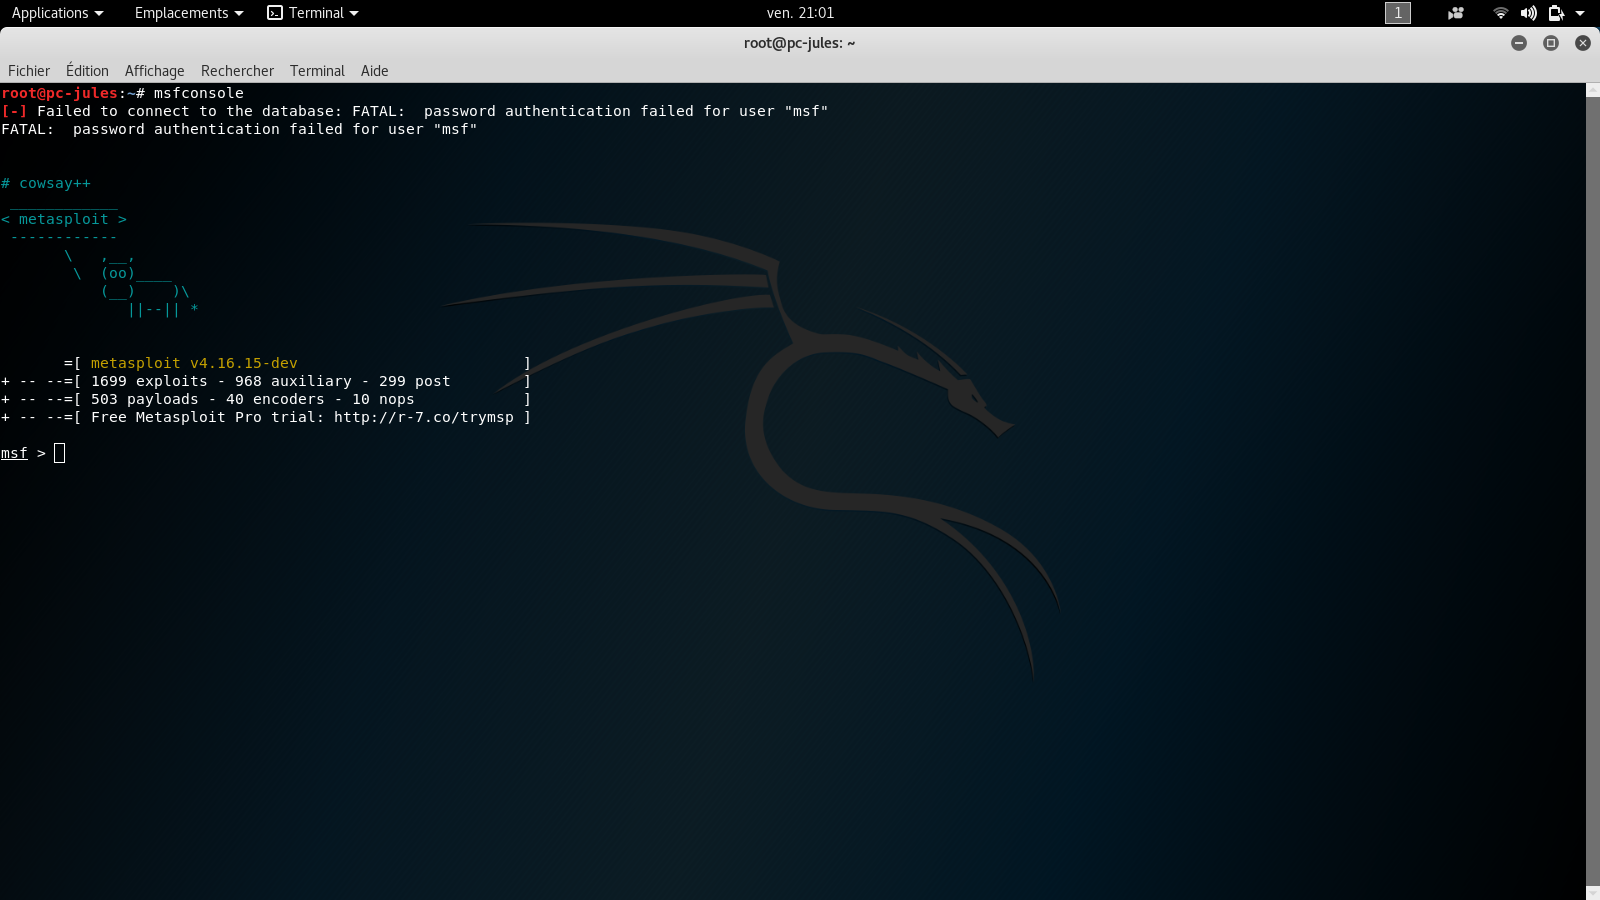Click the screen recorder camera icon in tray
The height and width of the screenshot is (900, 1600).
coord(1456,13)
